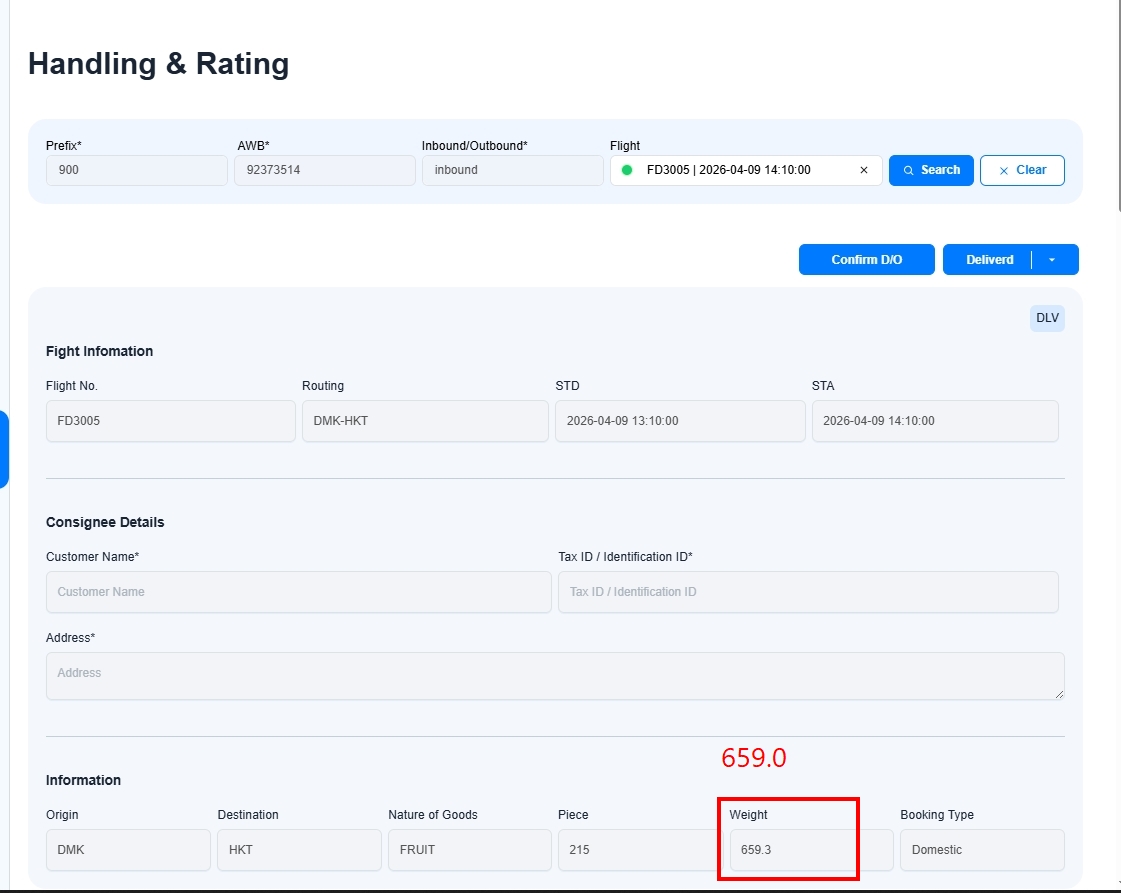Focus the Prefix input field
Screen dimensions: 1121x893
click(137, 170)
